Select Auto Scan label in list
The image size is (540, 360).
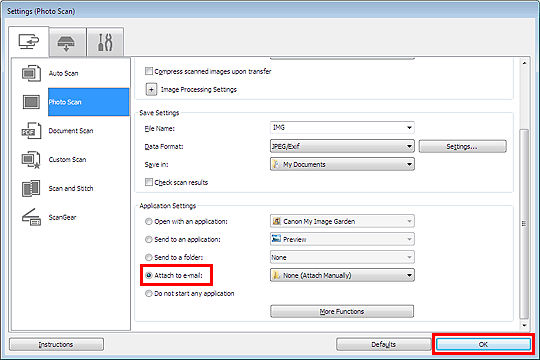[x=63, y=73]
